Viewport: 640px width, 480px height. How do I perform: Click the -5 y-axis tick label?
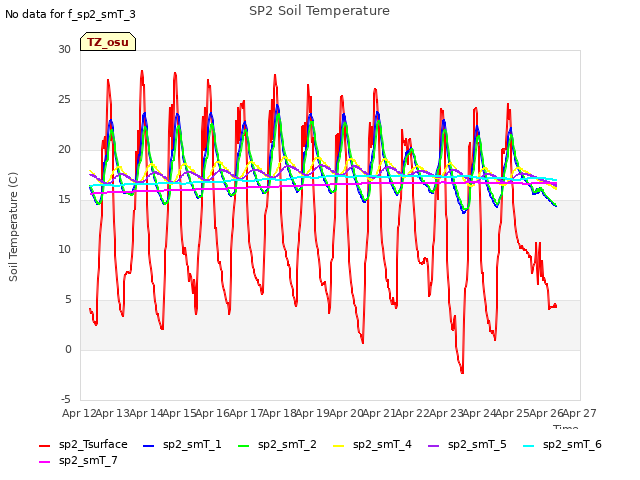(66, 399)
